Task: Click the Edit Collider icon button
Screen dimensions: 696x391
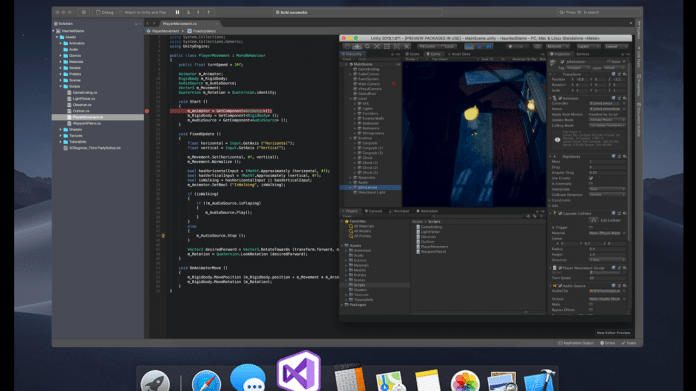Action: coord(593,220)
